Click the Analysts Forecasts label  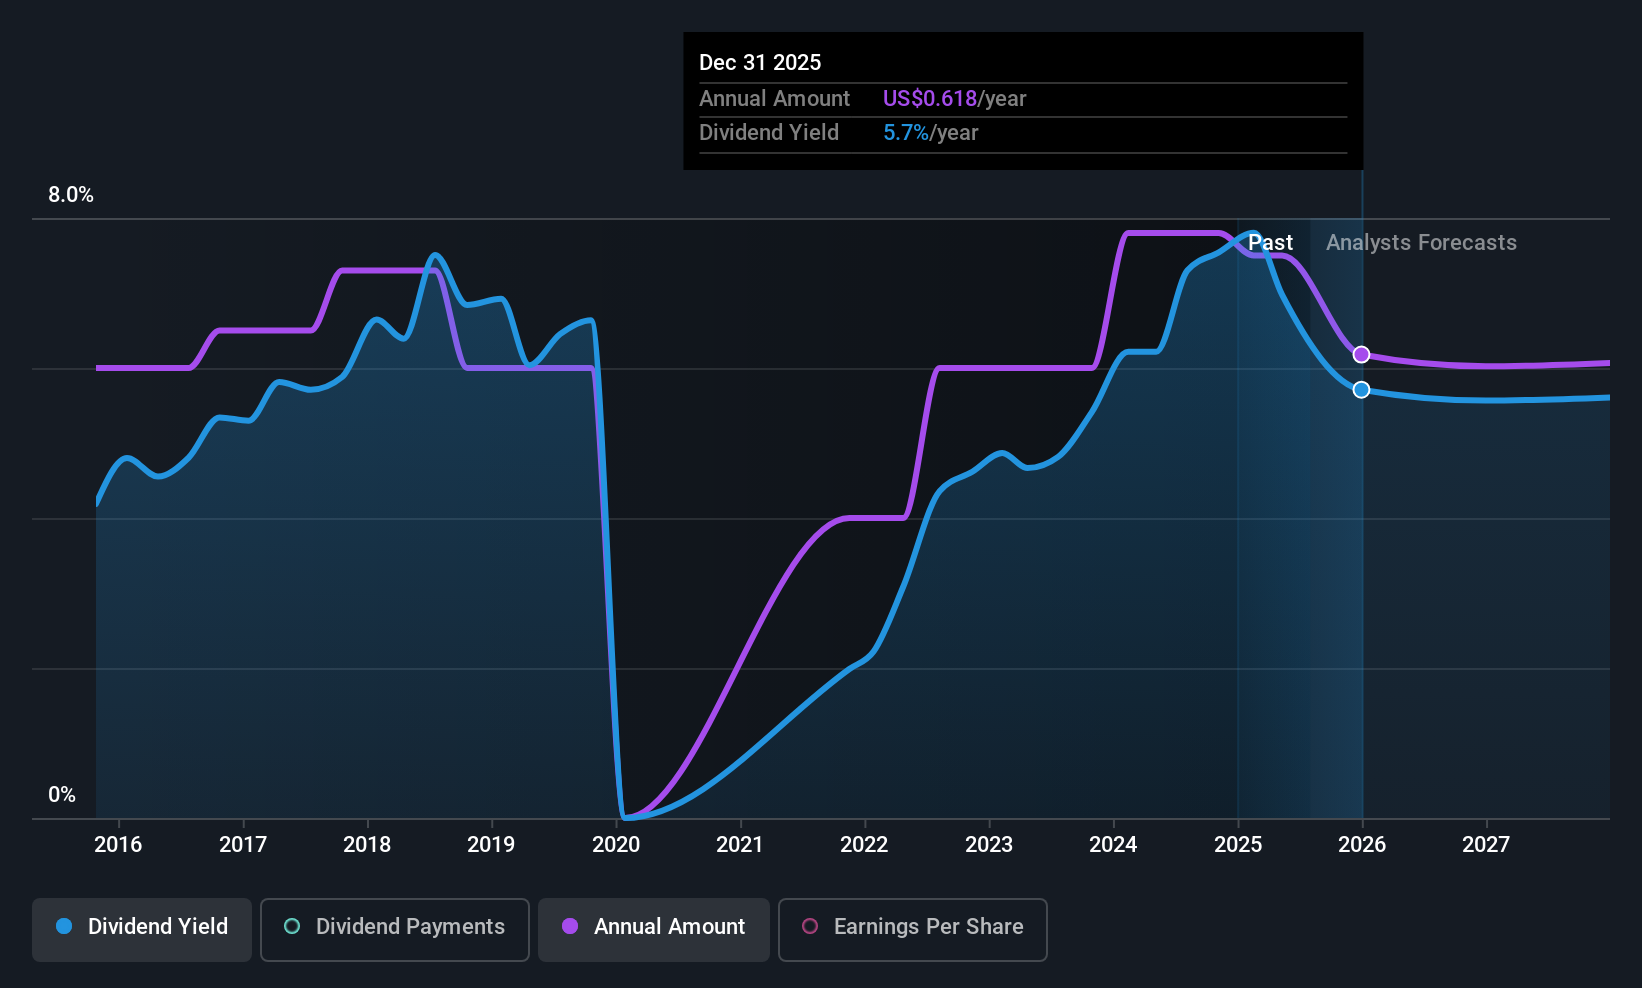1420,242
